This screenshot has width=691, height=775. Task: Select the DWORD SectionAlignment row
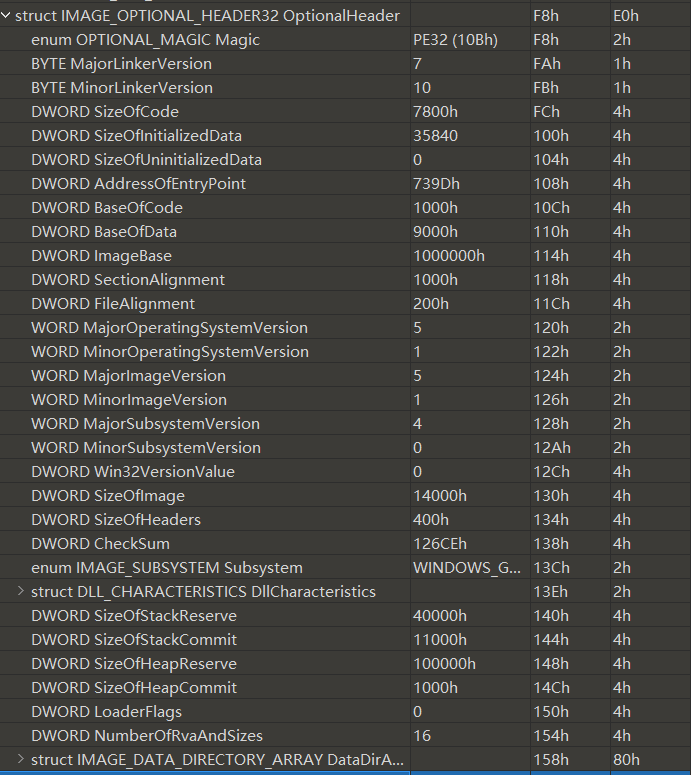(128, 280)
